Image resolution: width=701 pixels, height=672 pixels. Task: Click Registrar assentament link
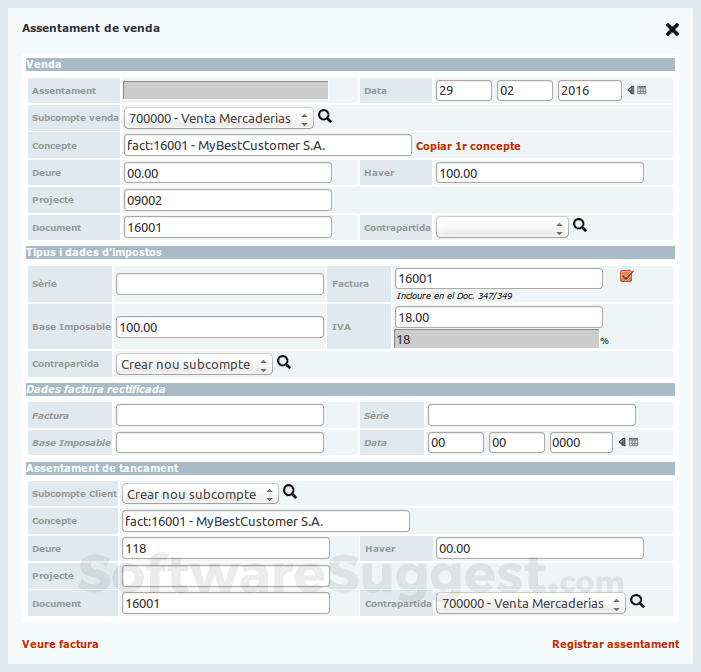pyautogui.click(x=615, y=644)
